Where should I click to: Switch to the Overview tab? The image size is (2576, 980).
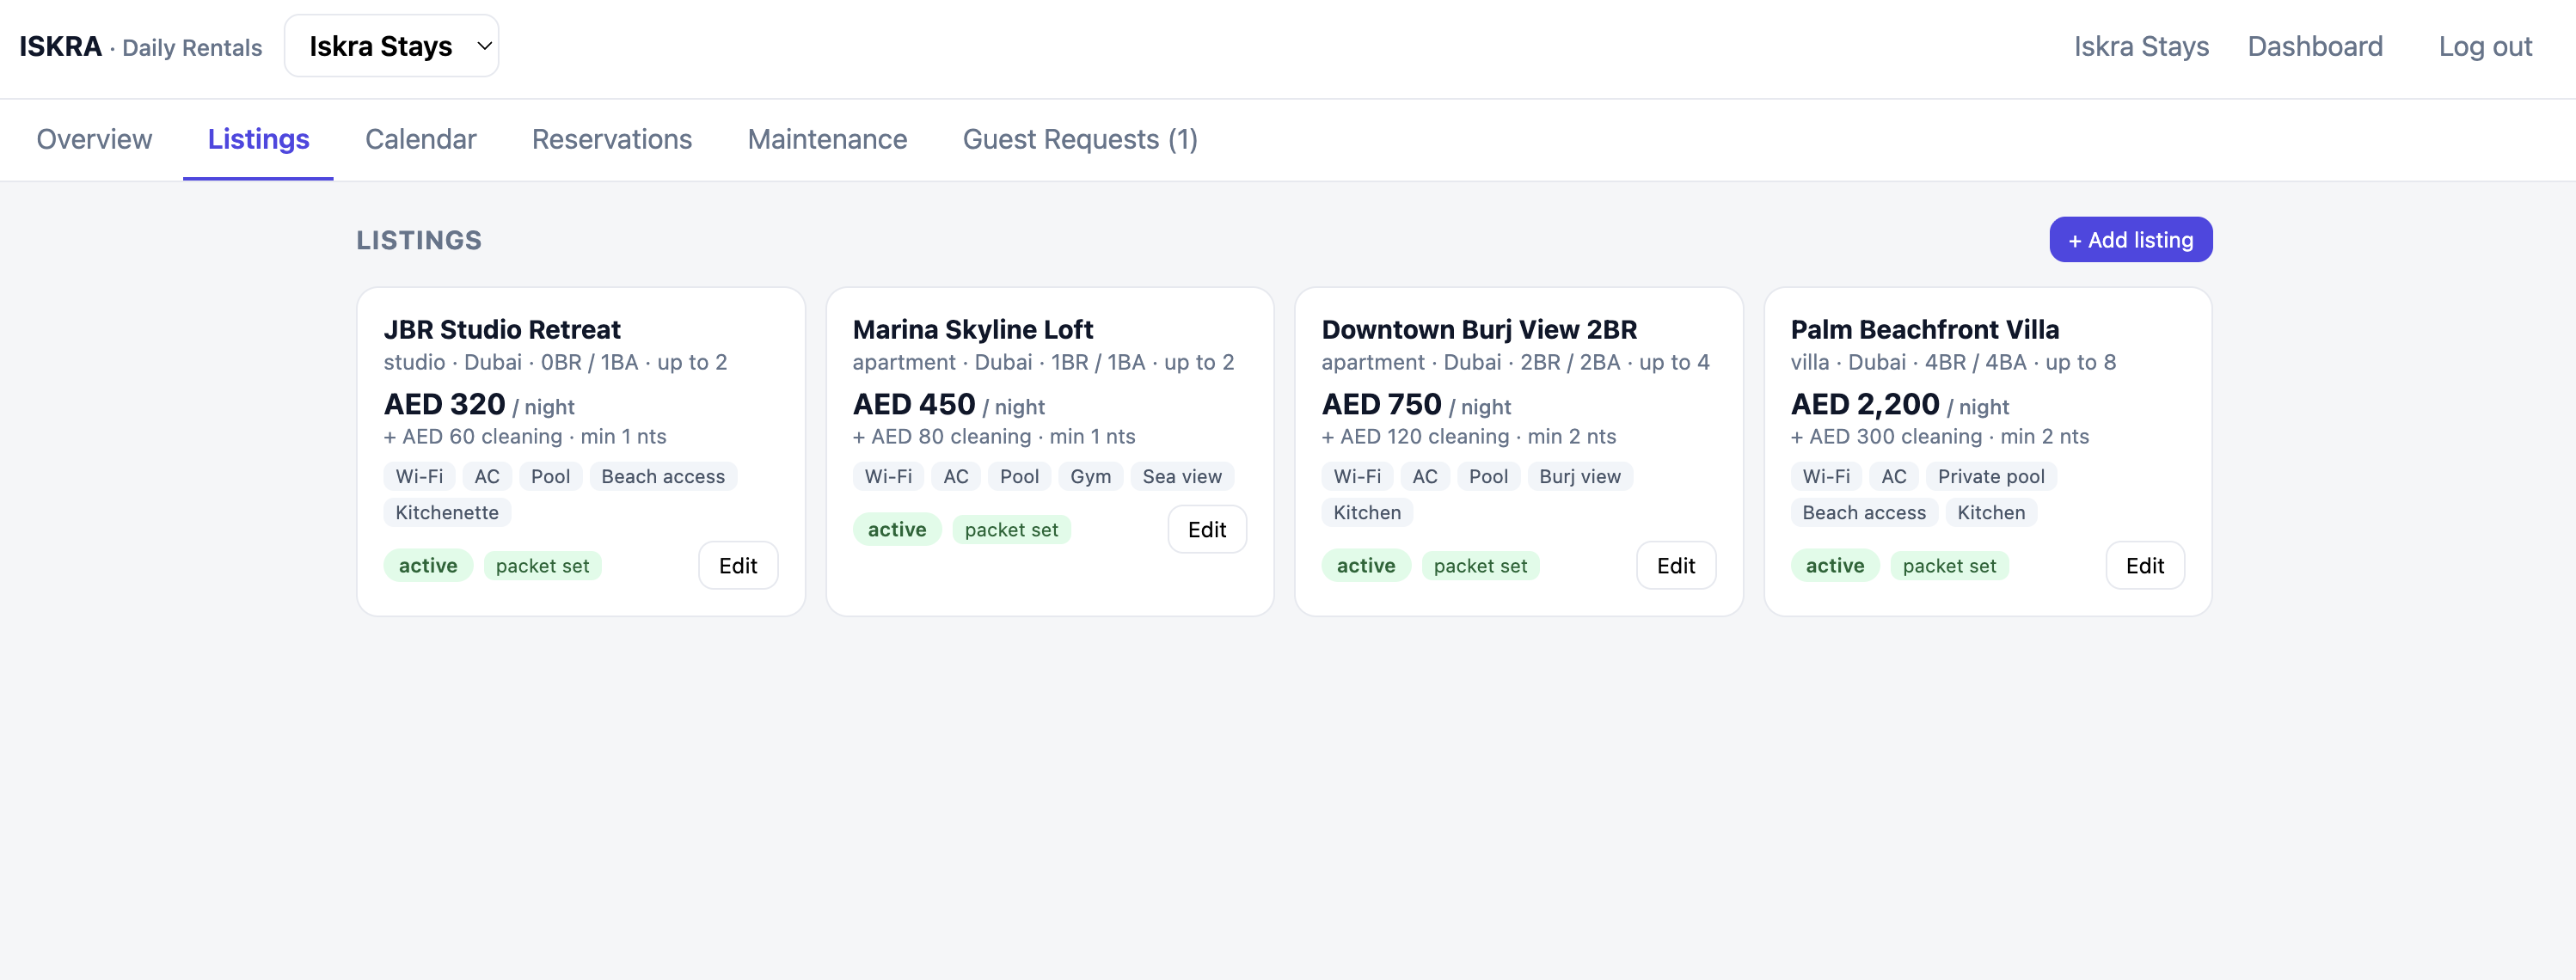point(94,139)
